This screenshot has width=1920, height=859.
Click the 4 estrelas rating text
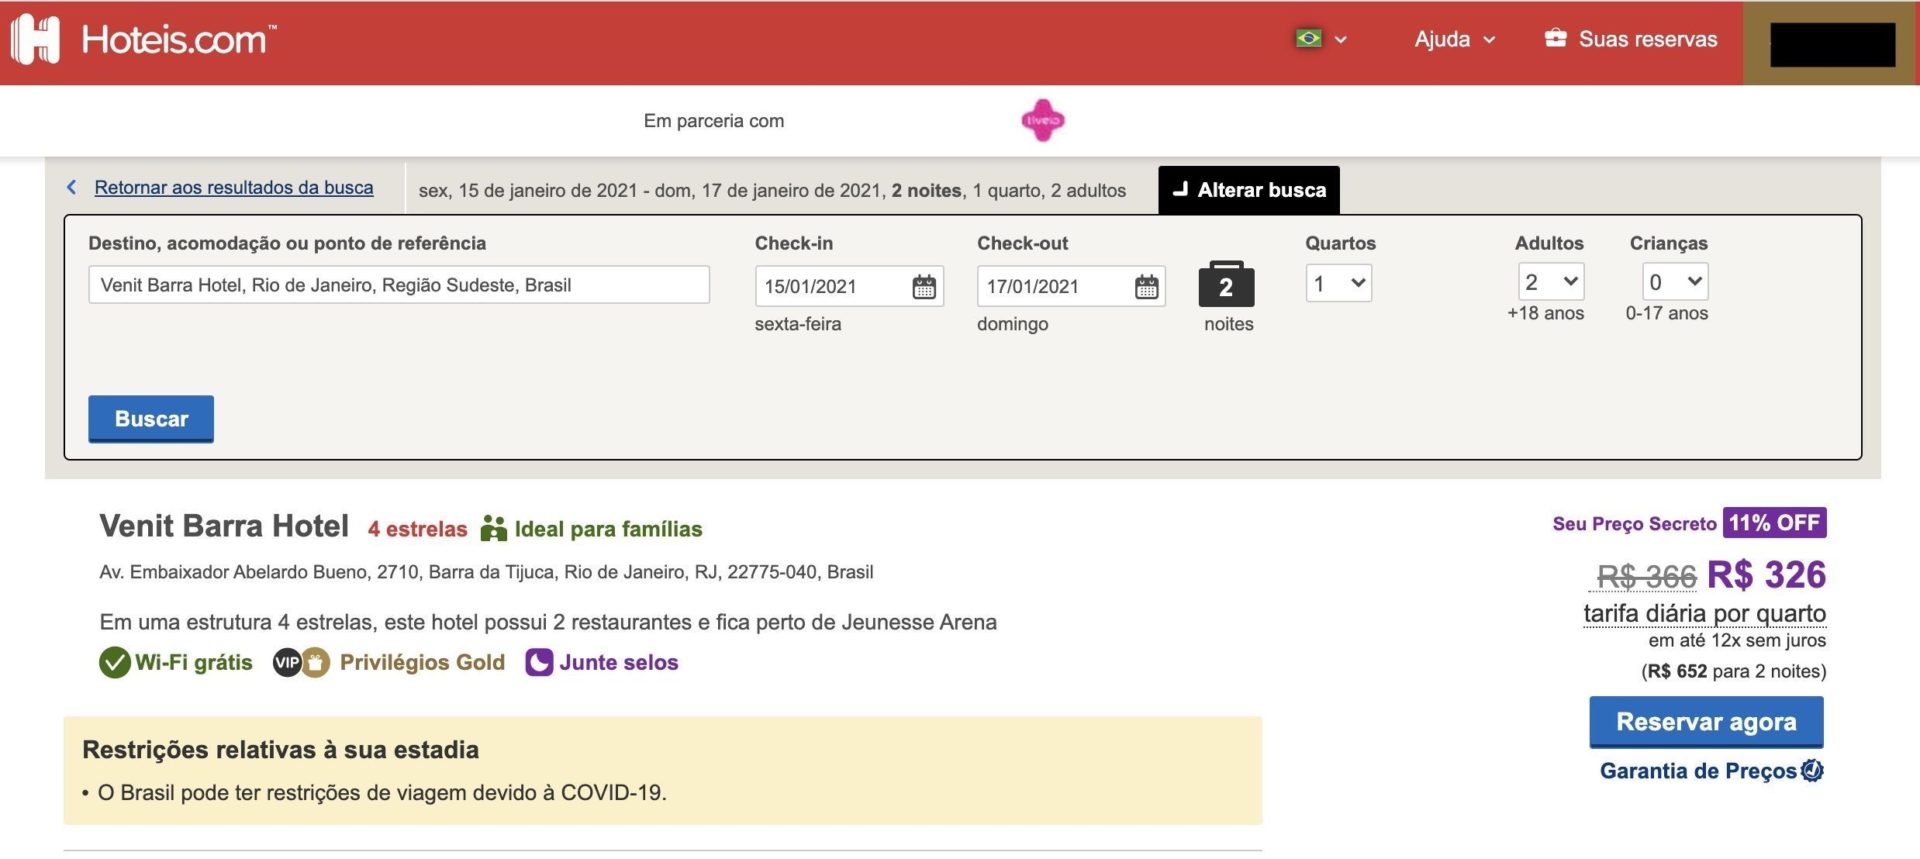tap(417, 529)
